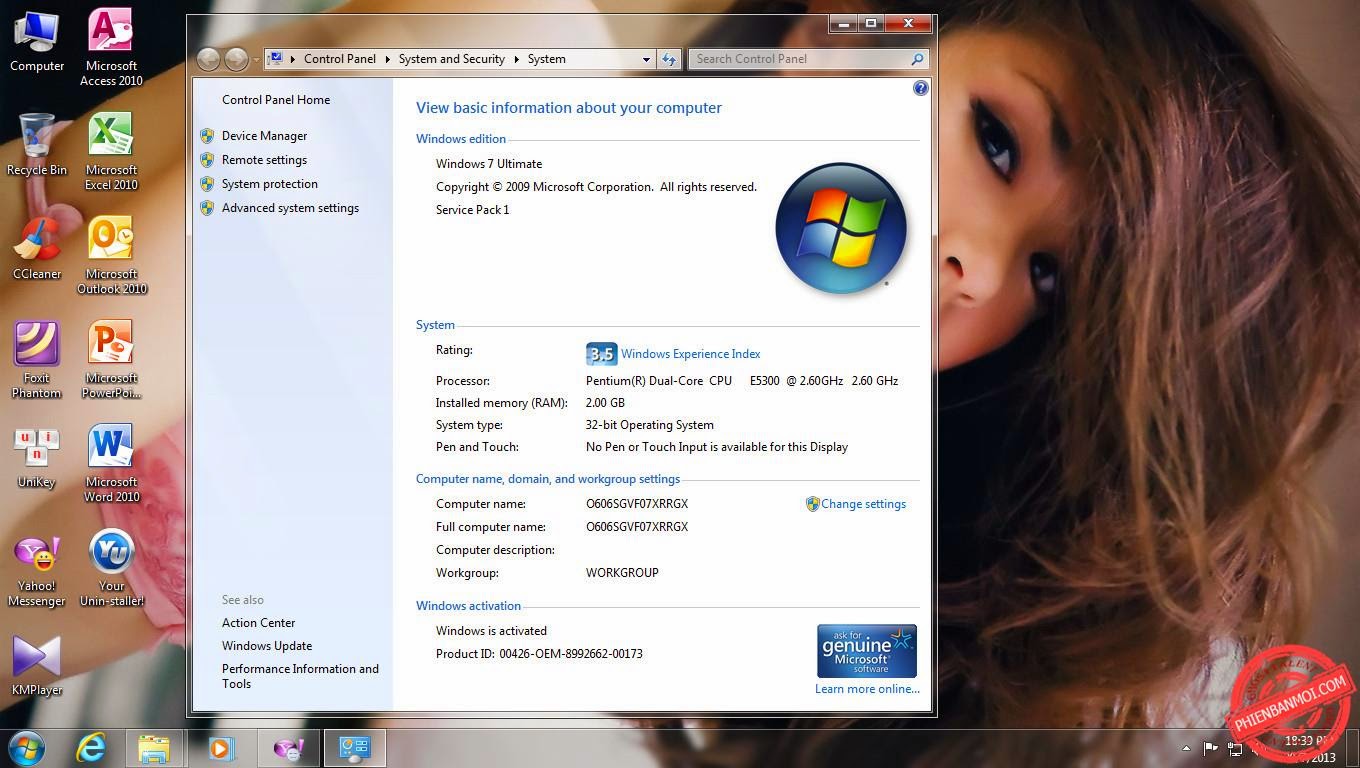Open Windows Media Player from the taskbar
Screen dimensions: 1360x768
coord(222,747)
